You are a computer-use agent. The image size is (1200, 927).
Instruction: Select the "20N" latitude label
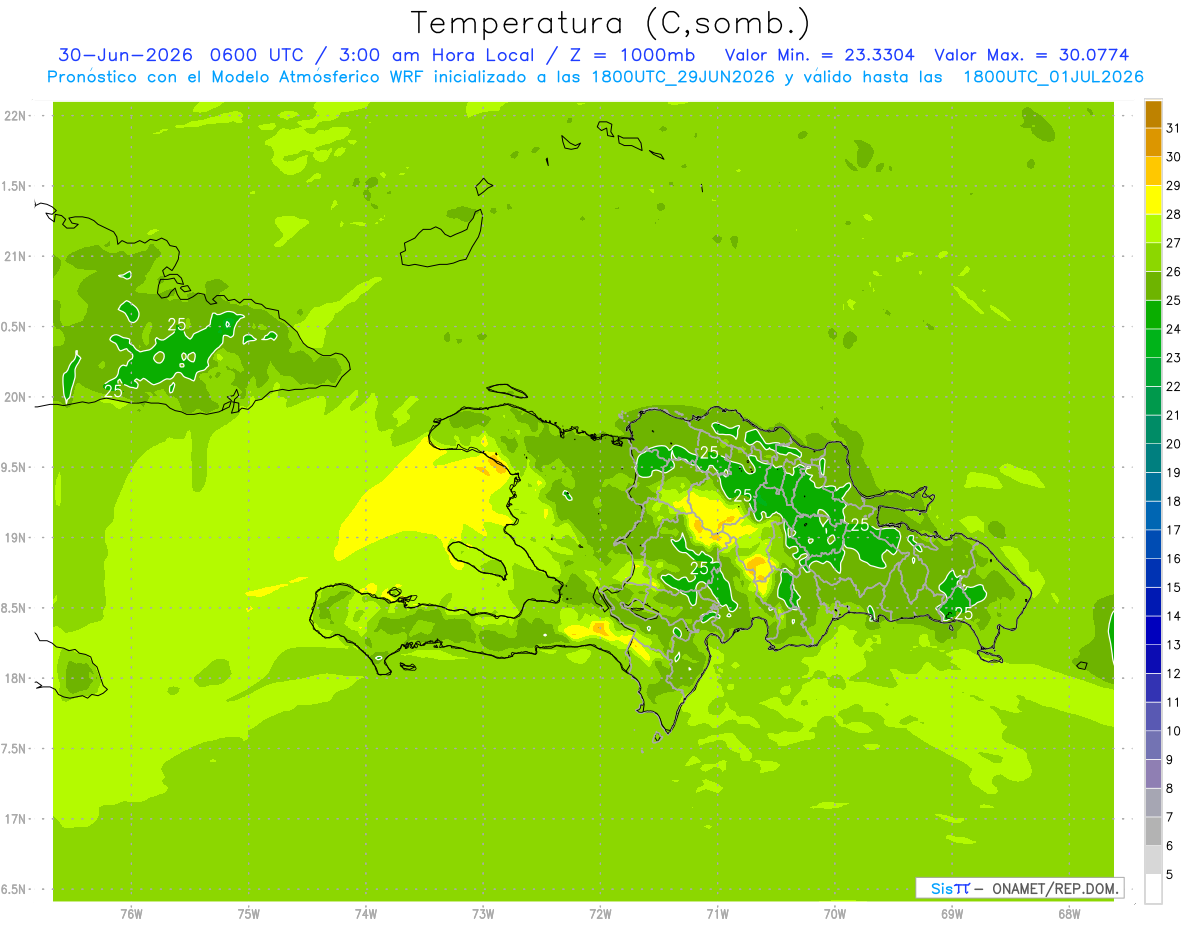pyautogui.click(x=14, y=397)
